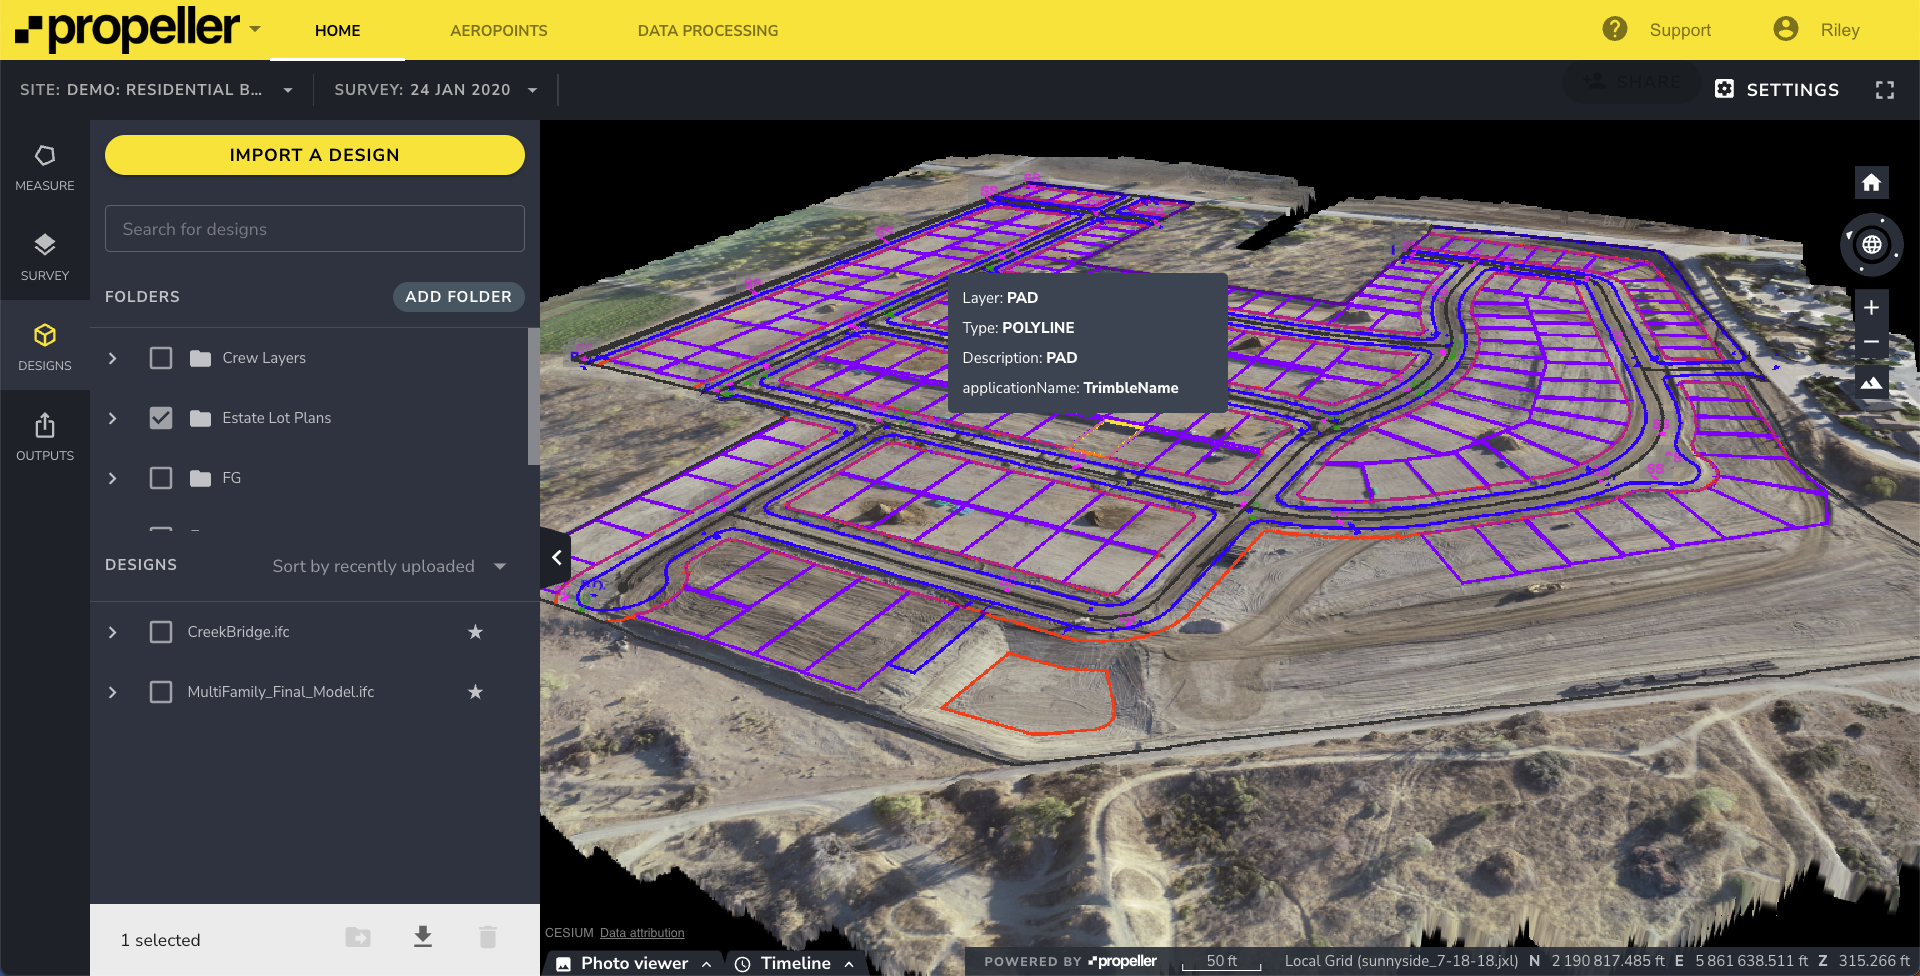Image resolution: width=1920 pixels, height=976 pixels.
Task: Open the Propeller logo dropdown arrow
Action: pos(255,29)
